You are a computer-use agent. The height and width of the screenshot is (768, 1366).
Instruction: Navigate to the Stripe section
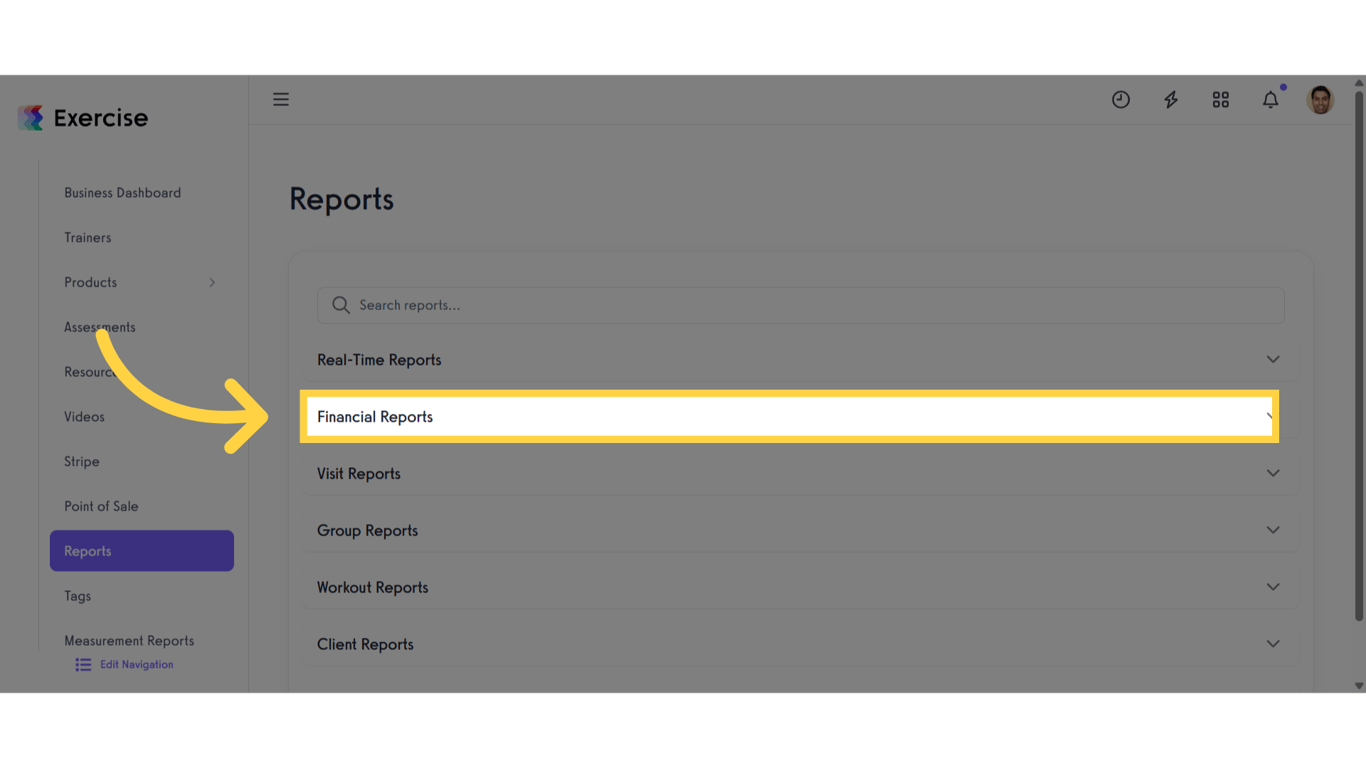(x=81, y=461)
